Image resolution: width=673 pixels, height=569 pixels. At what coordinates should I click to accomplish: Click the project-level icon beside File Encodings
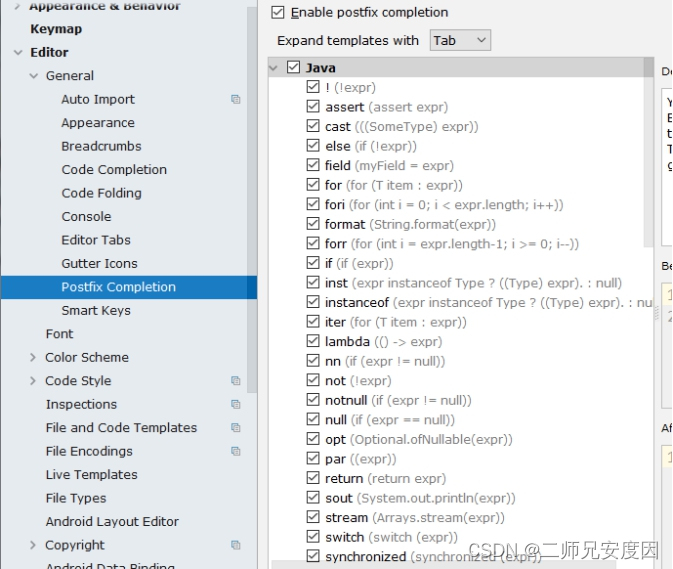click(x=236, y=451)
